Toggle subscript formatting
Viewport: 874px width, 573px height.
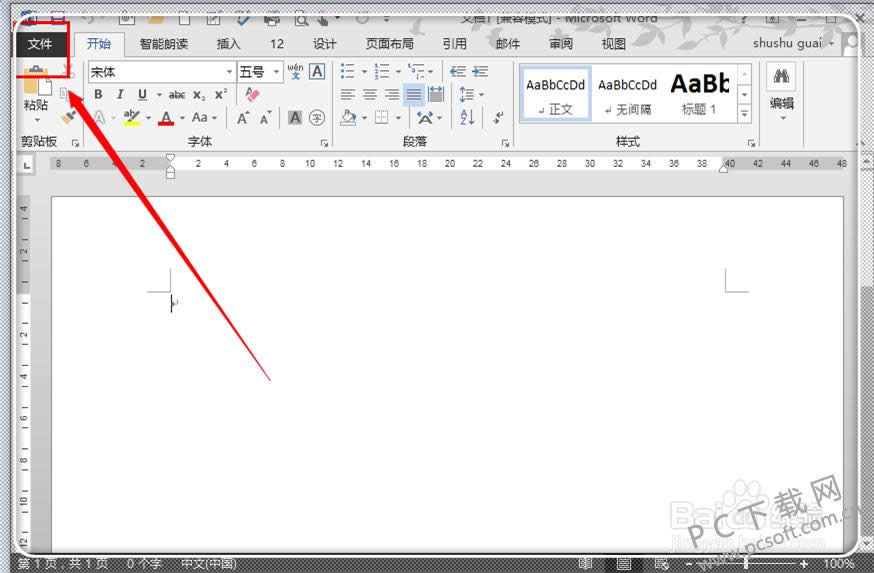tap(199, 95)
